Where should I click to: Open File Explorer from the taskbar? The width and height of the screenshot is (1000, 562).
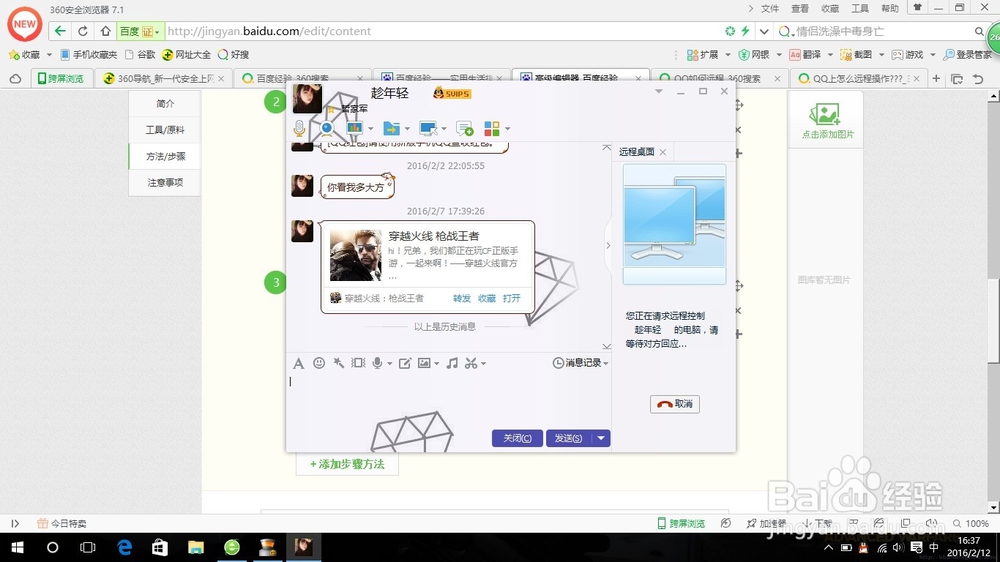196,547
